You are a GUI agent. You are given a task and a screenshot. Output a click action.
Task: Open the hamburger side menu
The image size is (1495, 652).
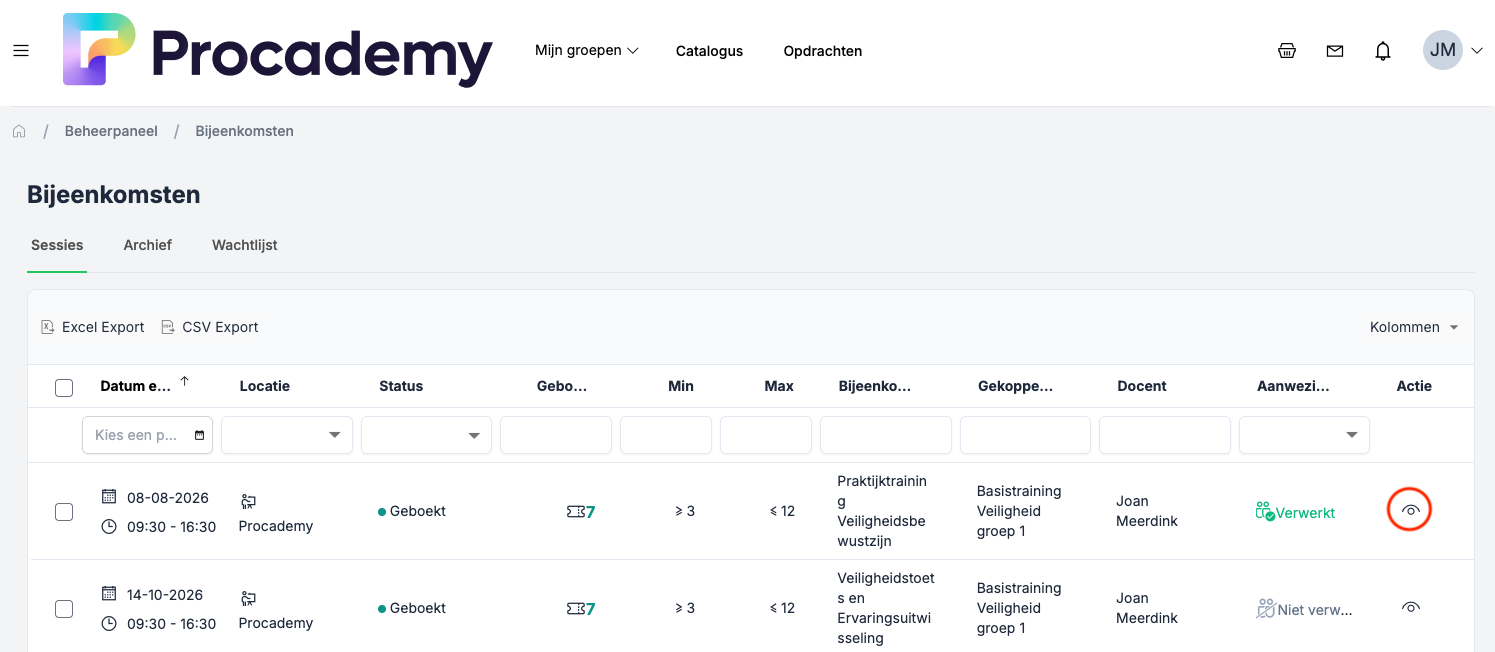point(21,51)
